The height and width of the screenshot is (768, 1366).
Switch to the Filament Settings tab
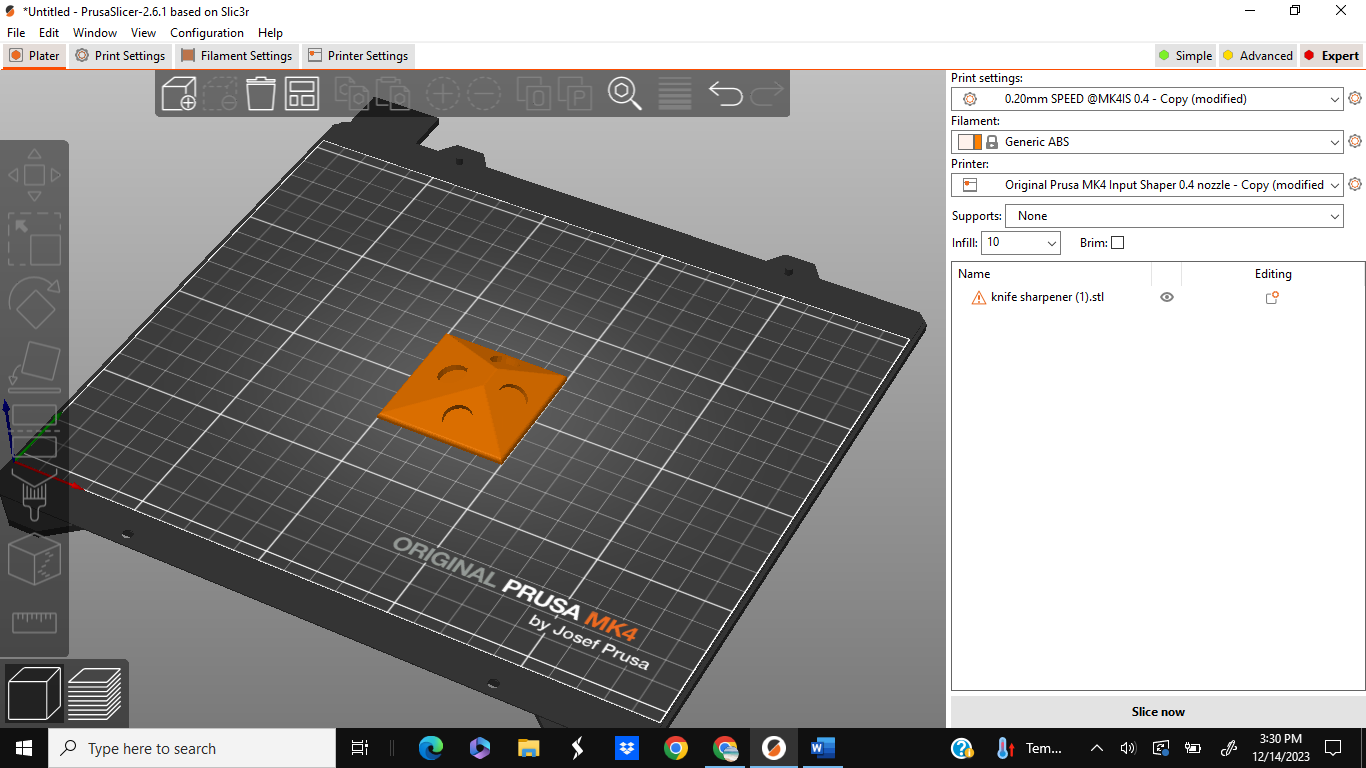point(237,56)
